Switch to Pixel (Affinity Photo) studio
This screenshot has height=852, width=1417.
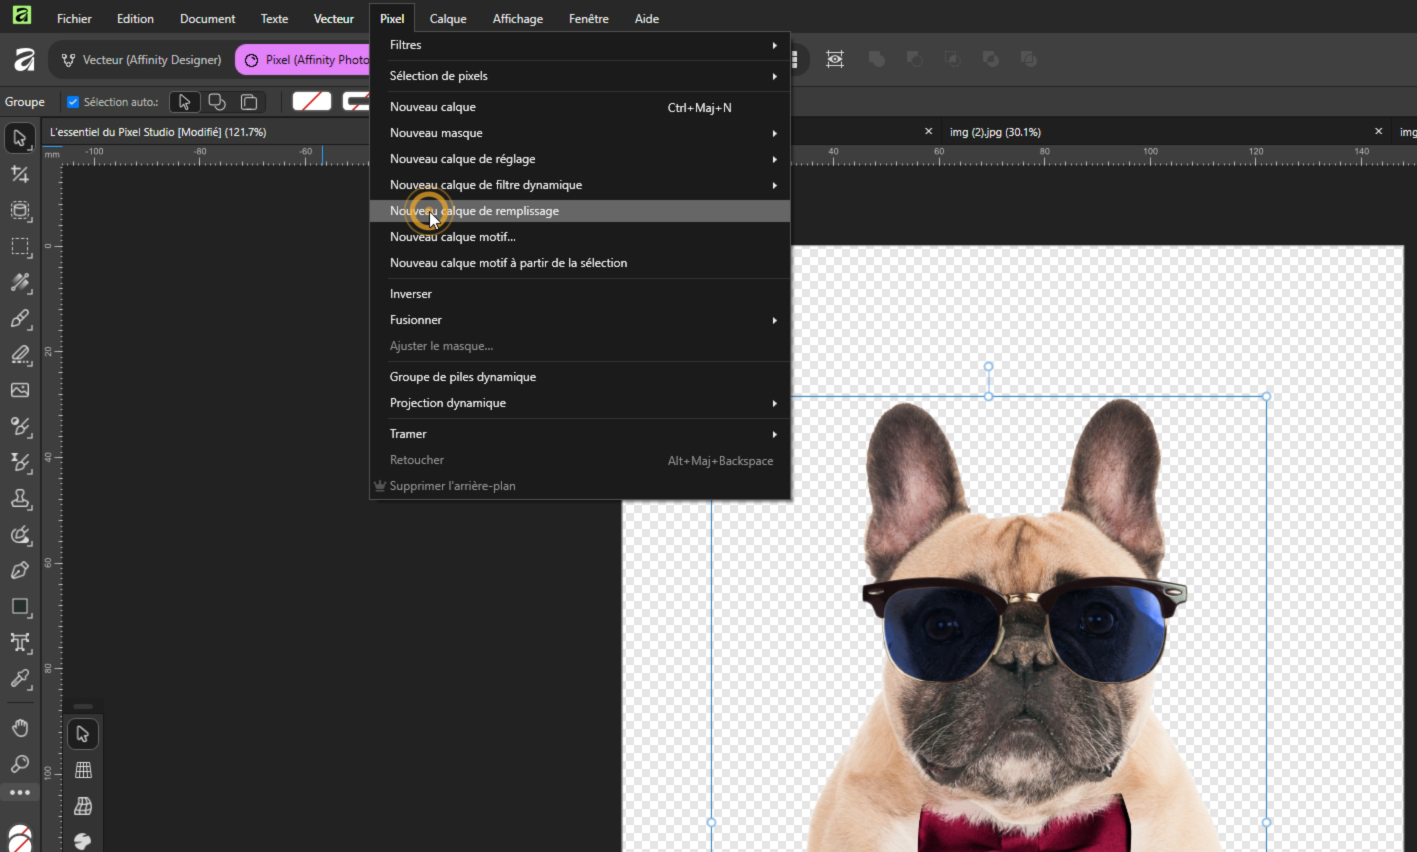click(x=306, y=60)
